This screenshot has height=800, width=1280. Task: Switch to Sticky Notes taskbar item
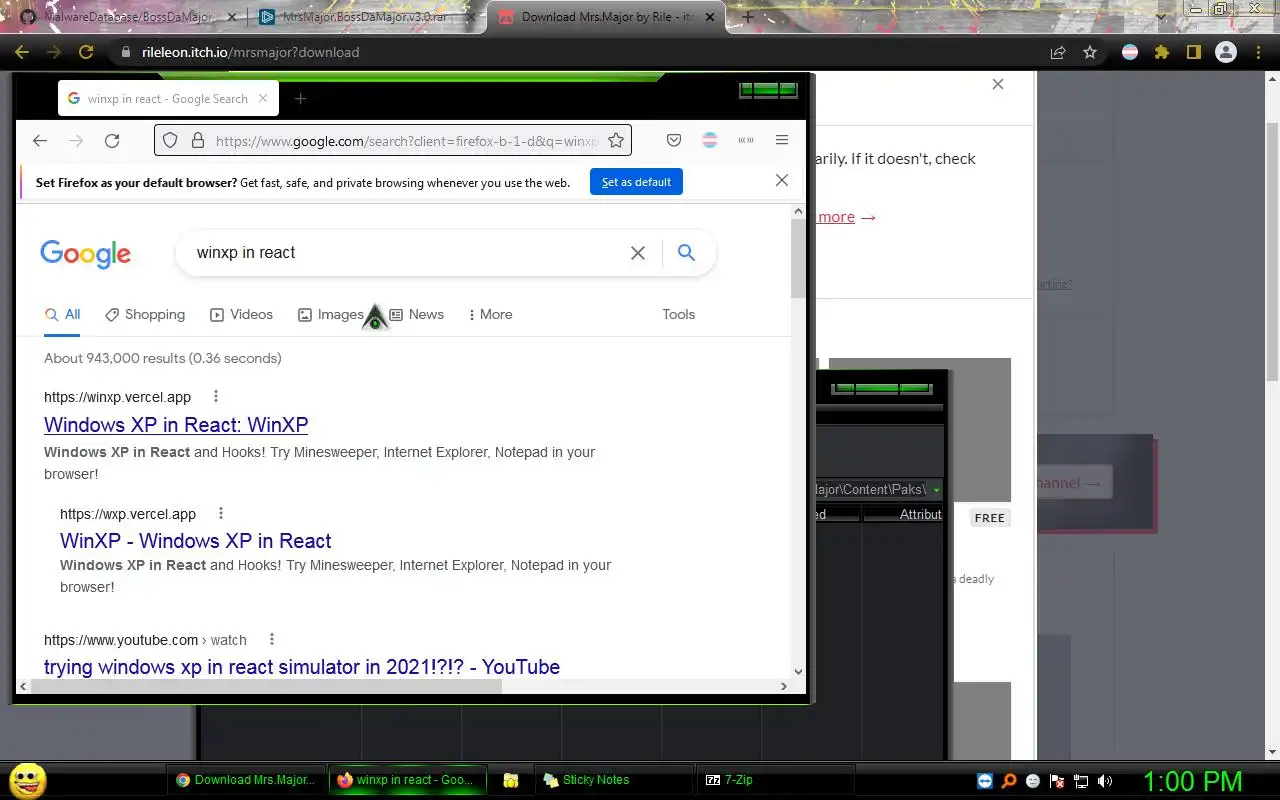pyautogui.click(x=612, y=780)
